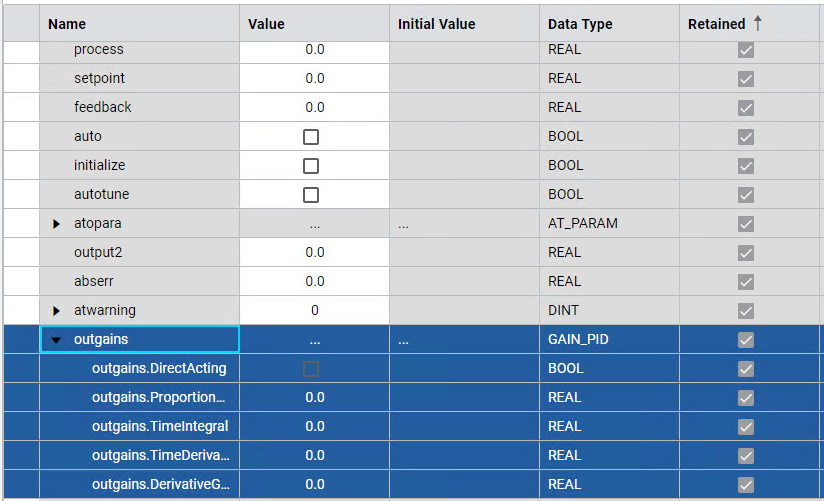
Task: Click the setpoint value field
Action: 314,78
